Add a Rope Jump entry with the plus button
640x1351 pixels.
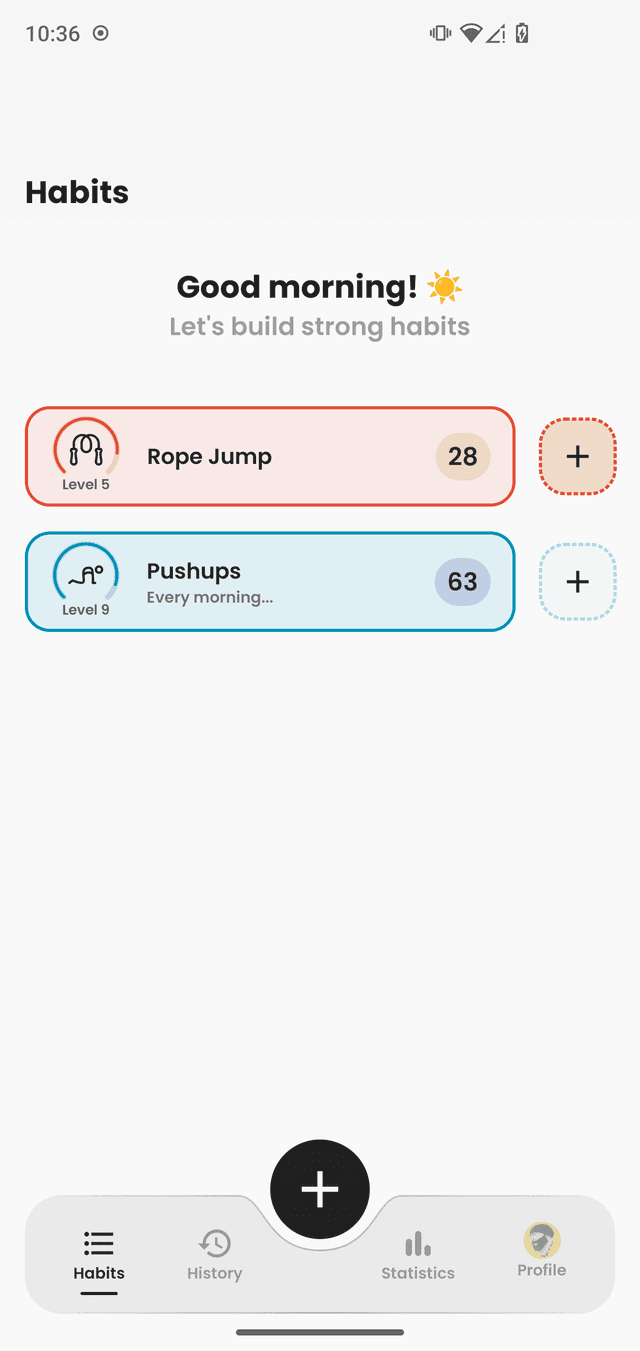(x=577, y=457)
